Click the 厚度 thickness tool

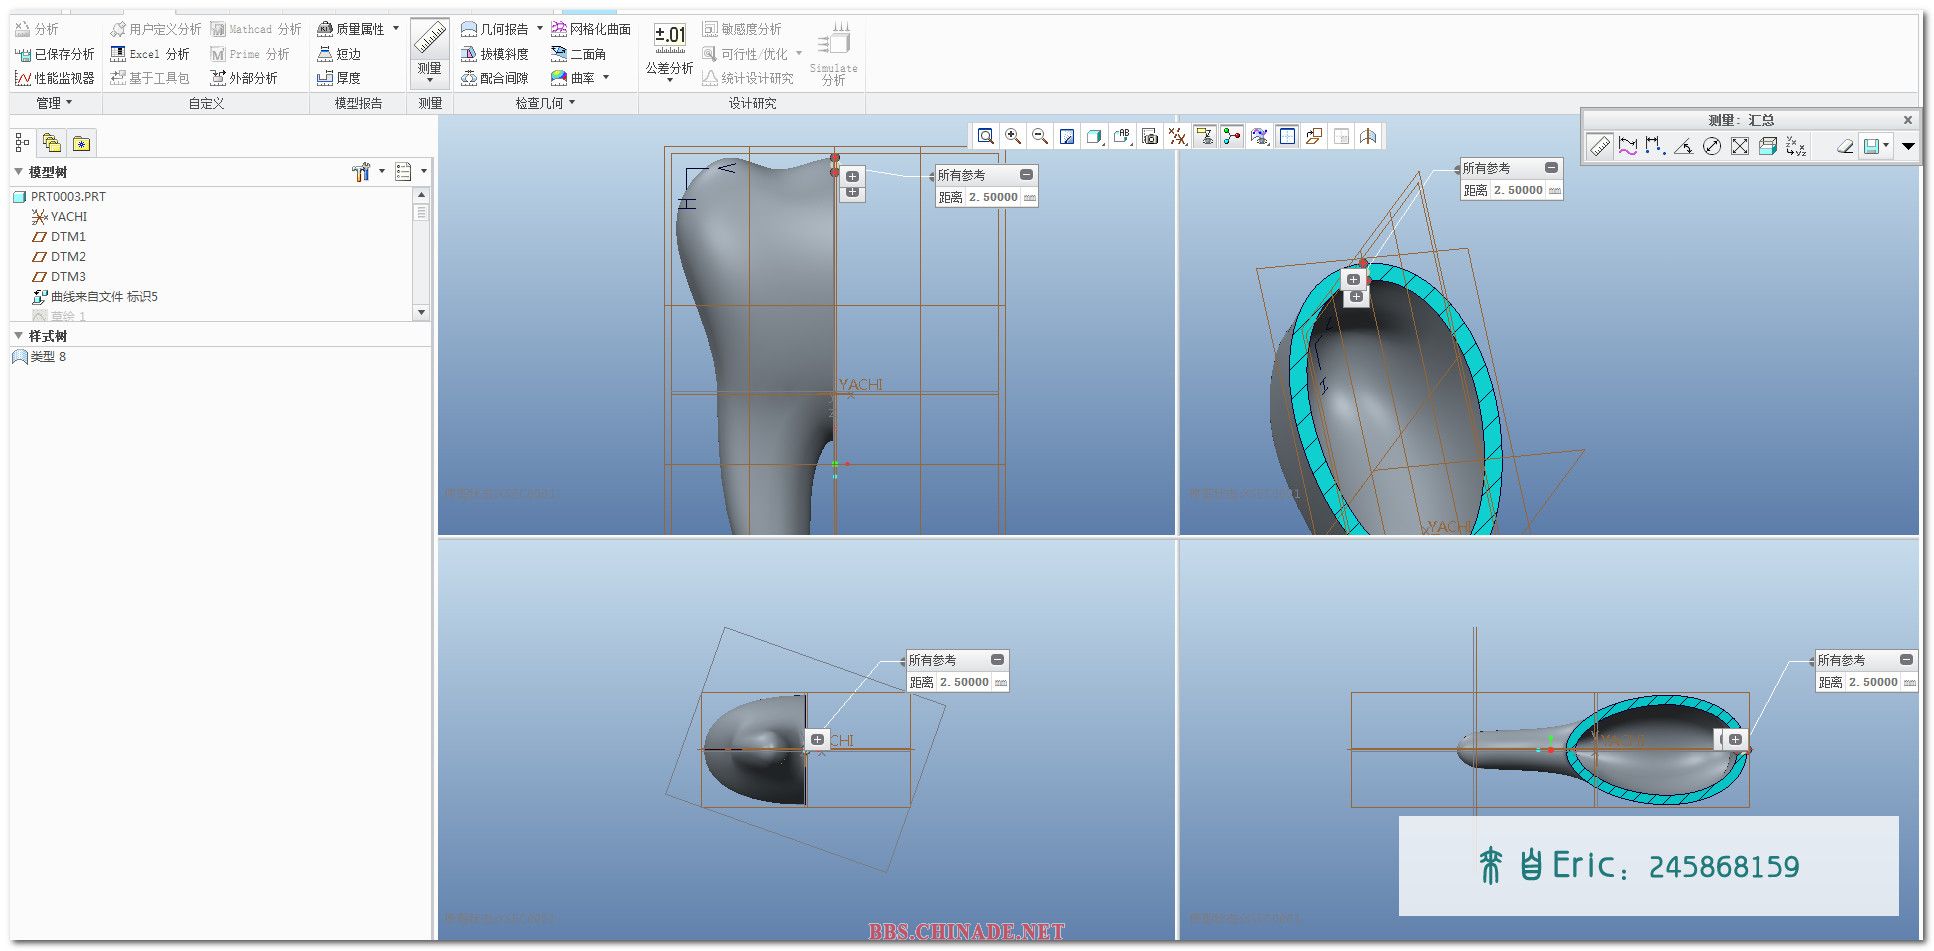[339, 78]
